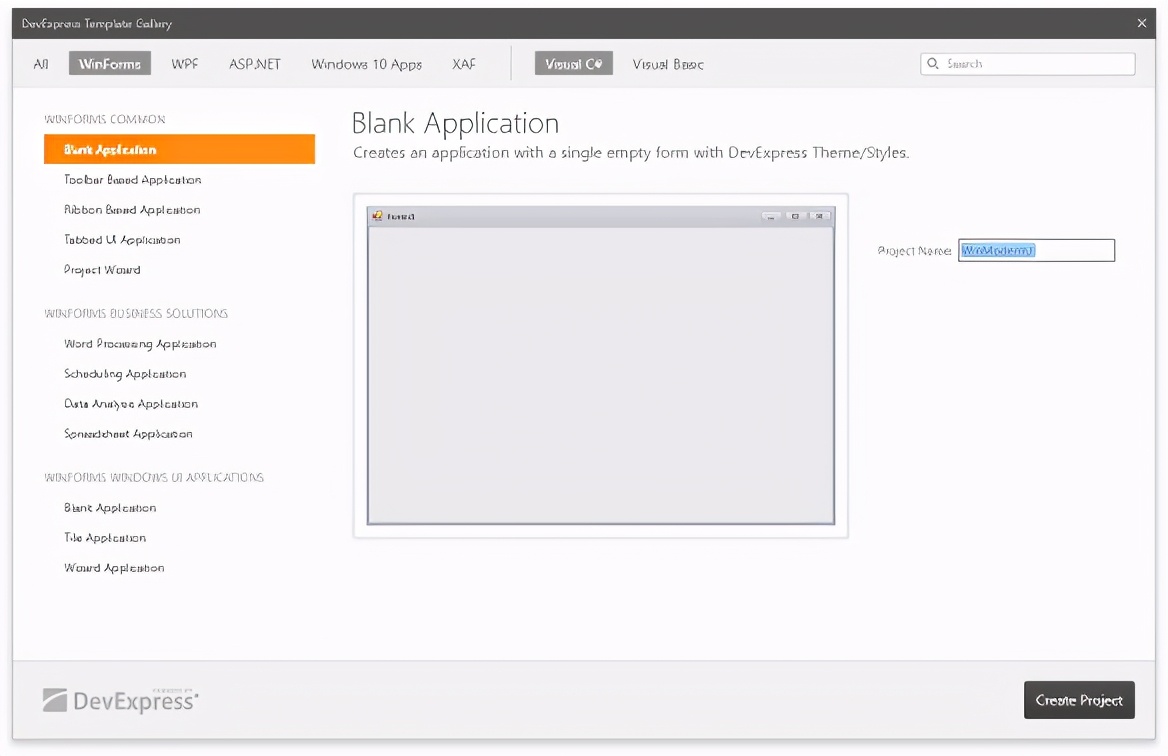Click the WinForms Business Solutions header
Screen dimensions: 1168x756
(136, 314)
